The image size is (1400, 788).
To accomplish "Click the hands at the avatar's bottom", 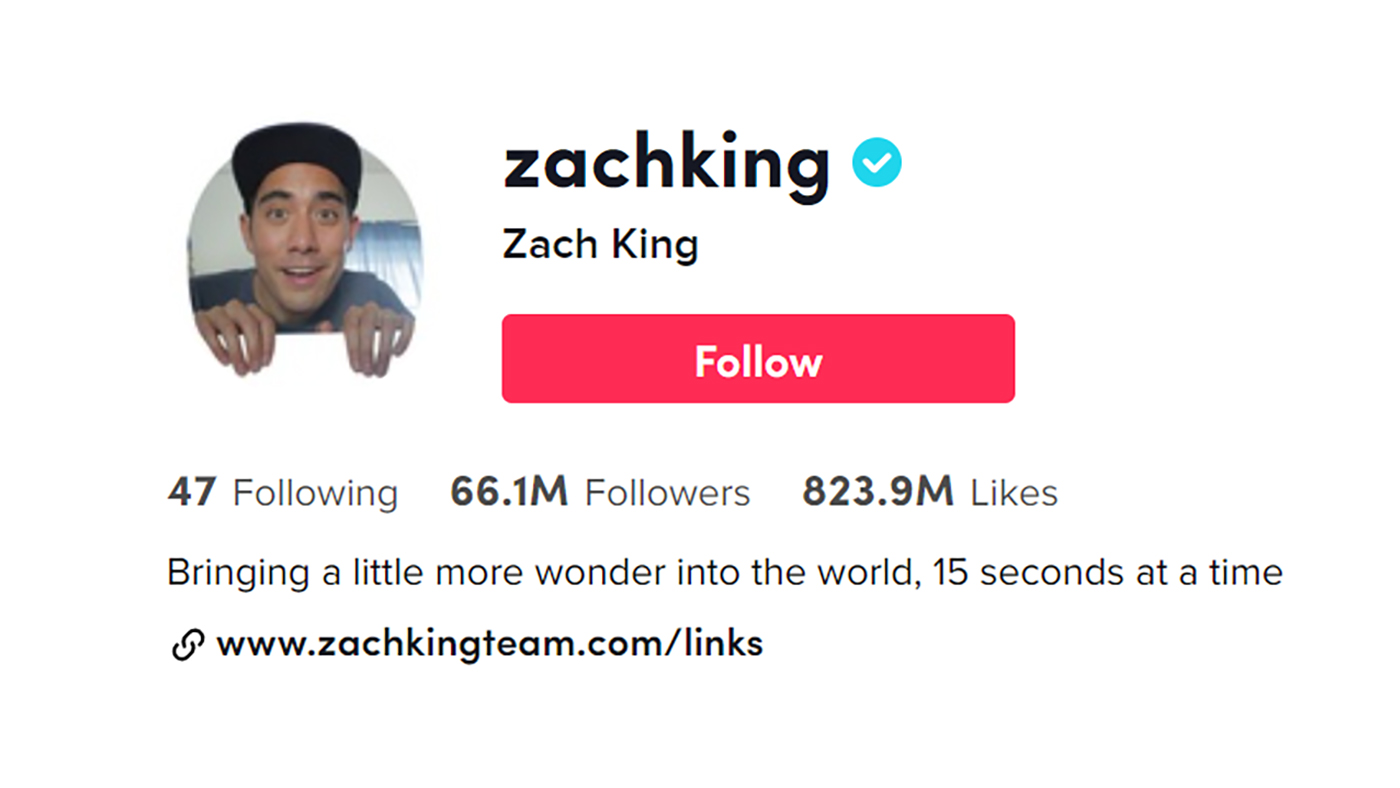I will tap(305, 338).
